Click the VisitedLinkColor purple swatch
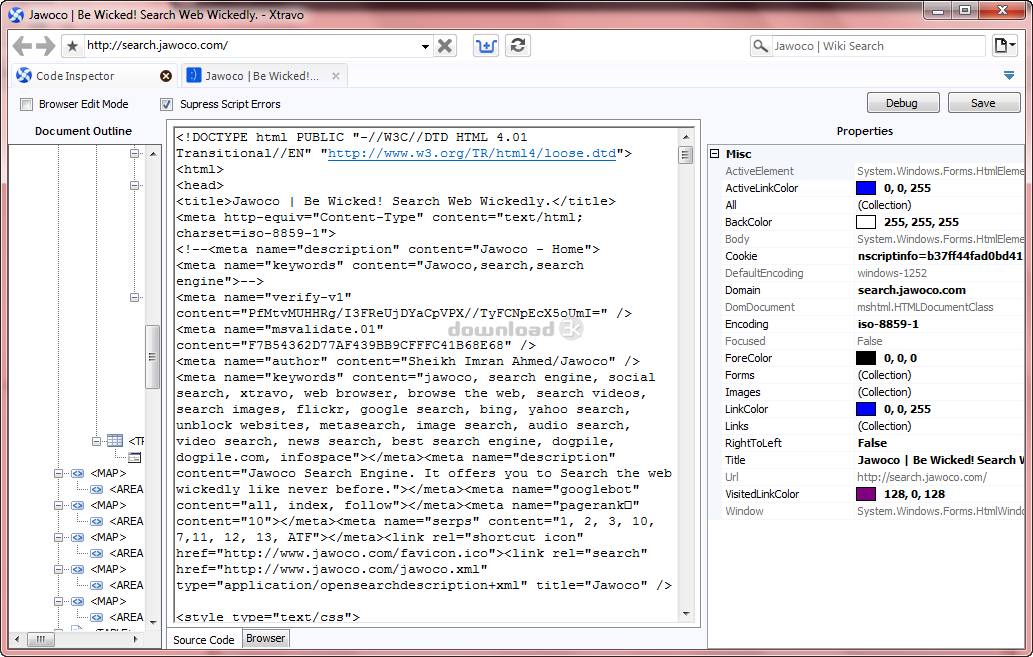 coord(866,494)
